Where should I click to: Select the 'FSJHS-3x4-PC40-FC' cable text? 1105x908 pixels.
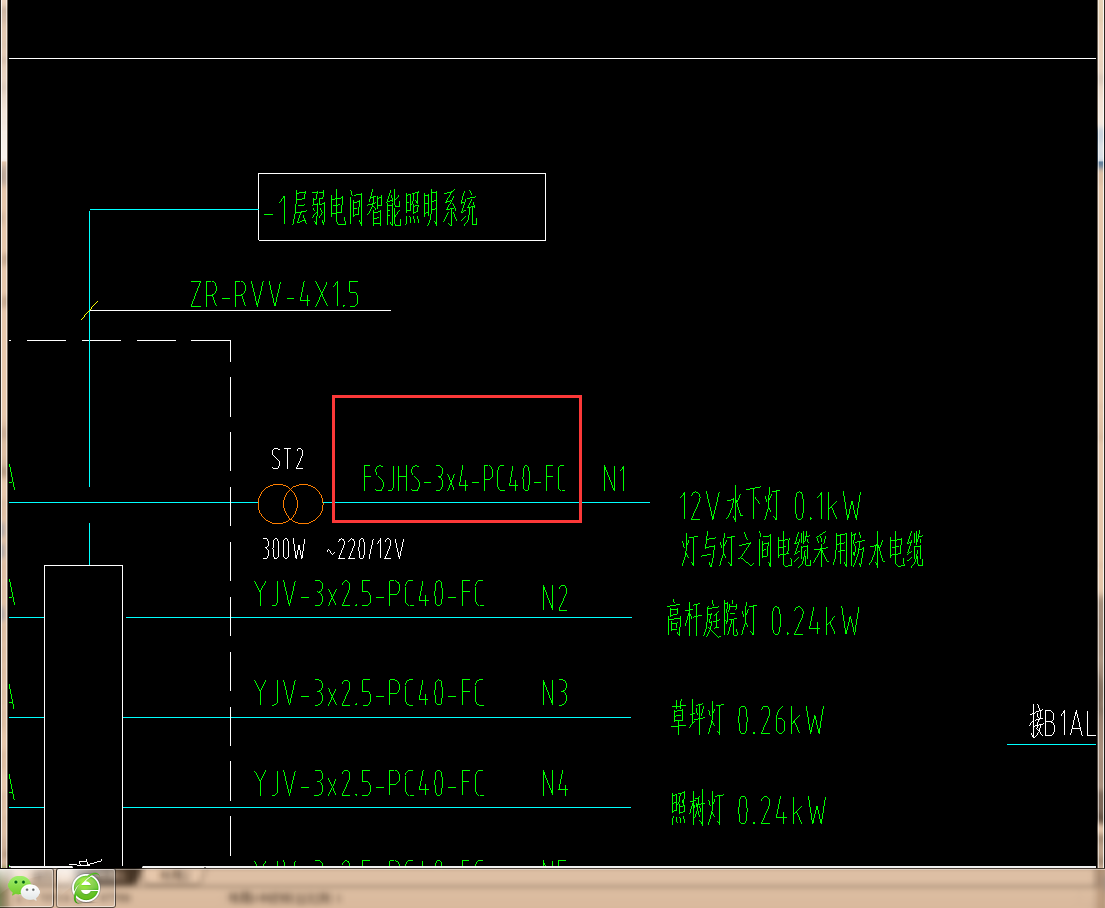464,479
